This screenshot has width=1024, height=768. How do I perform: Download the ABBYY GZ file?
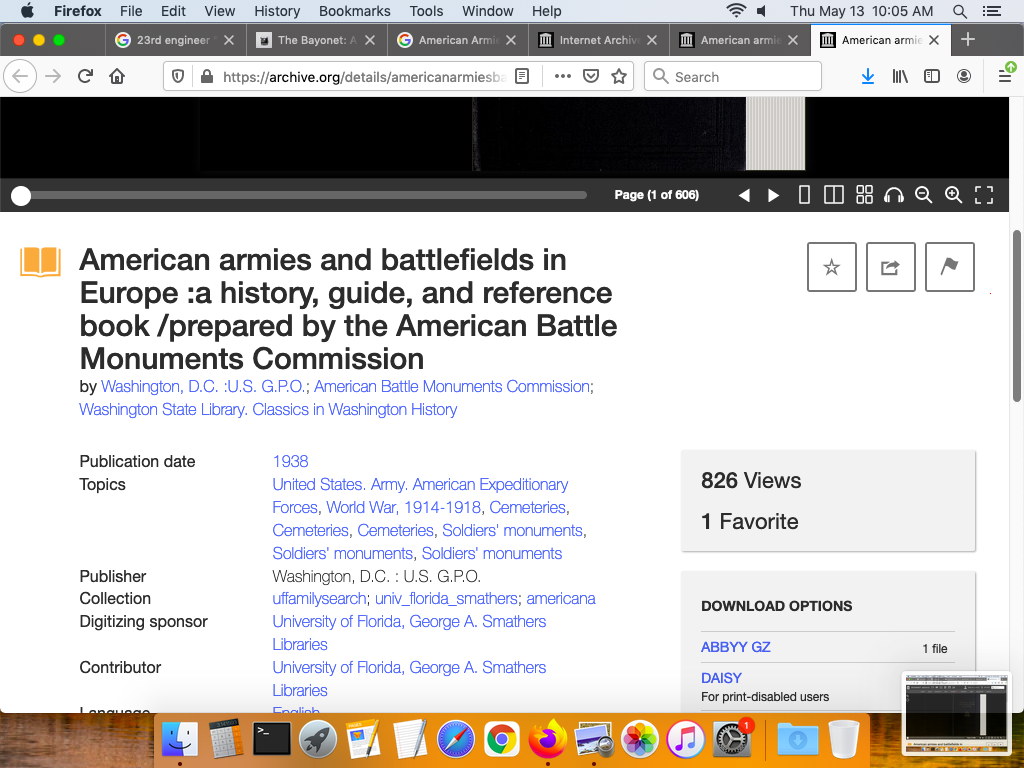735,647
